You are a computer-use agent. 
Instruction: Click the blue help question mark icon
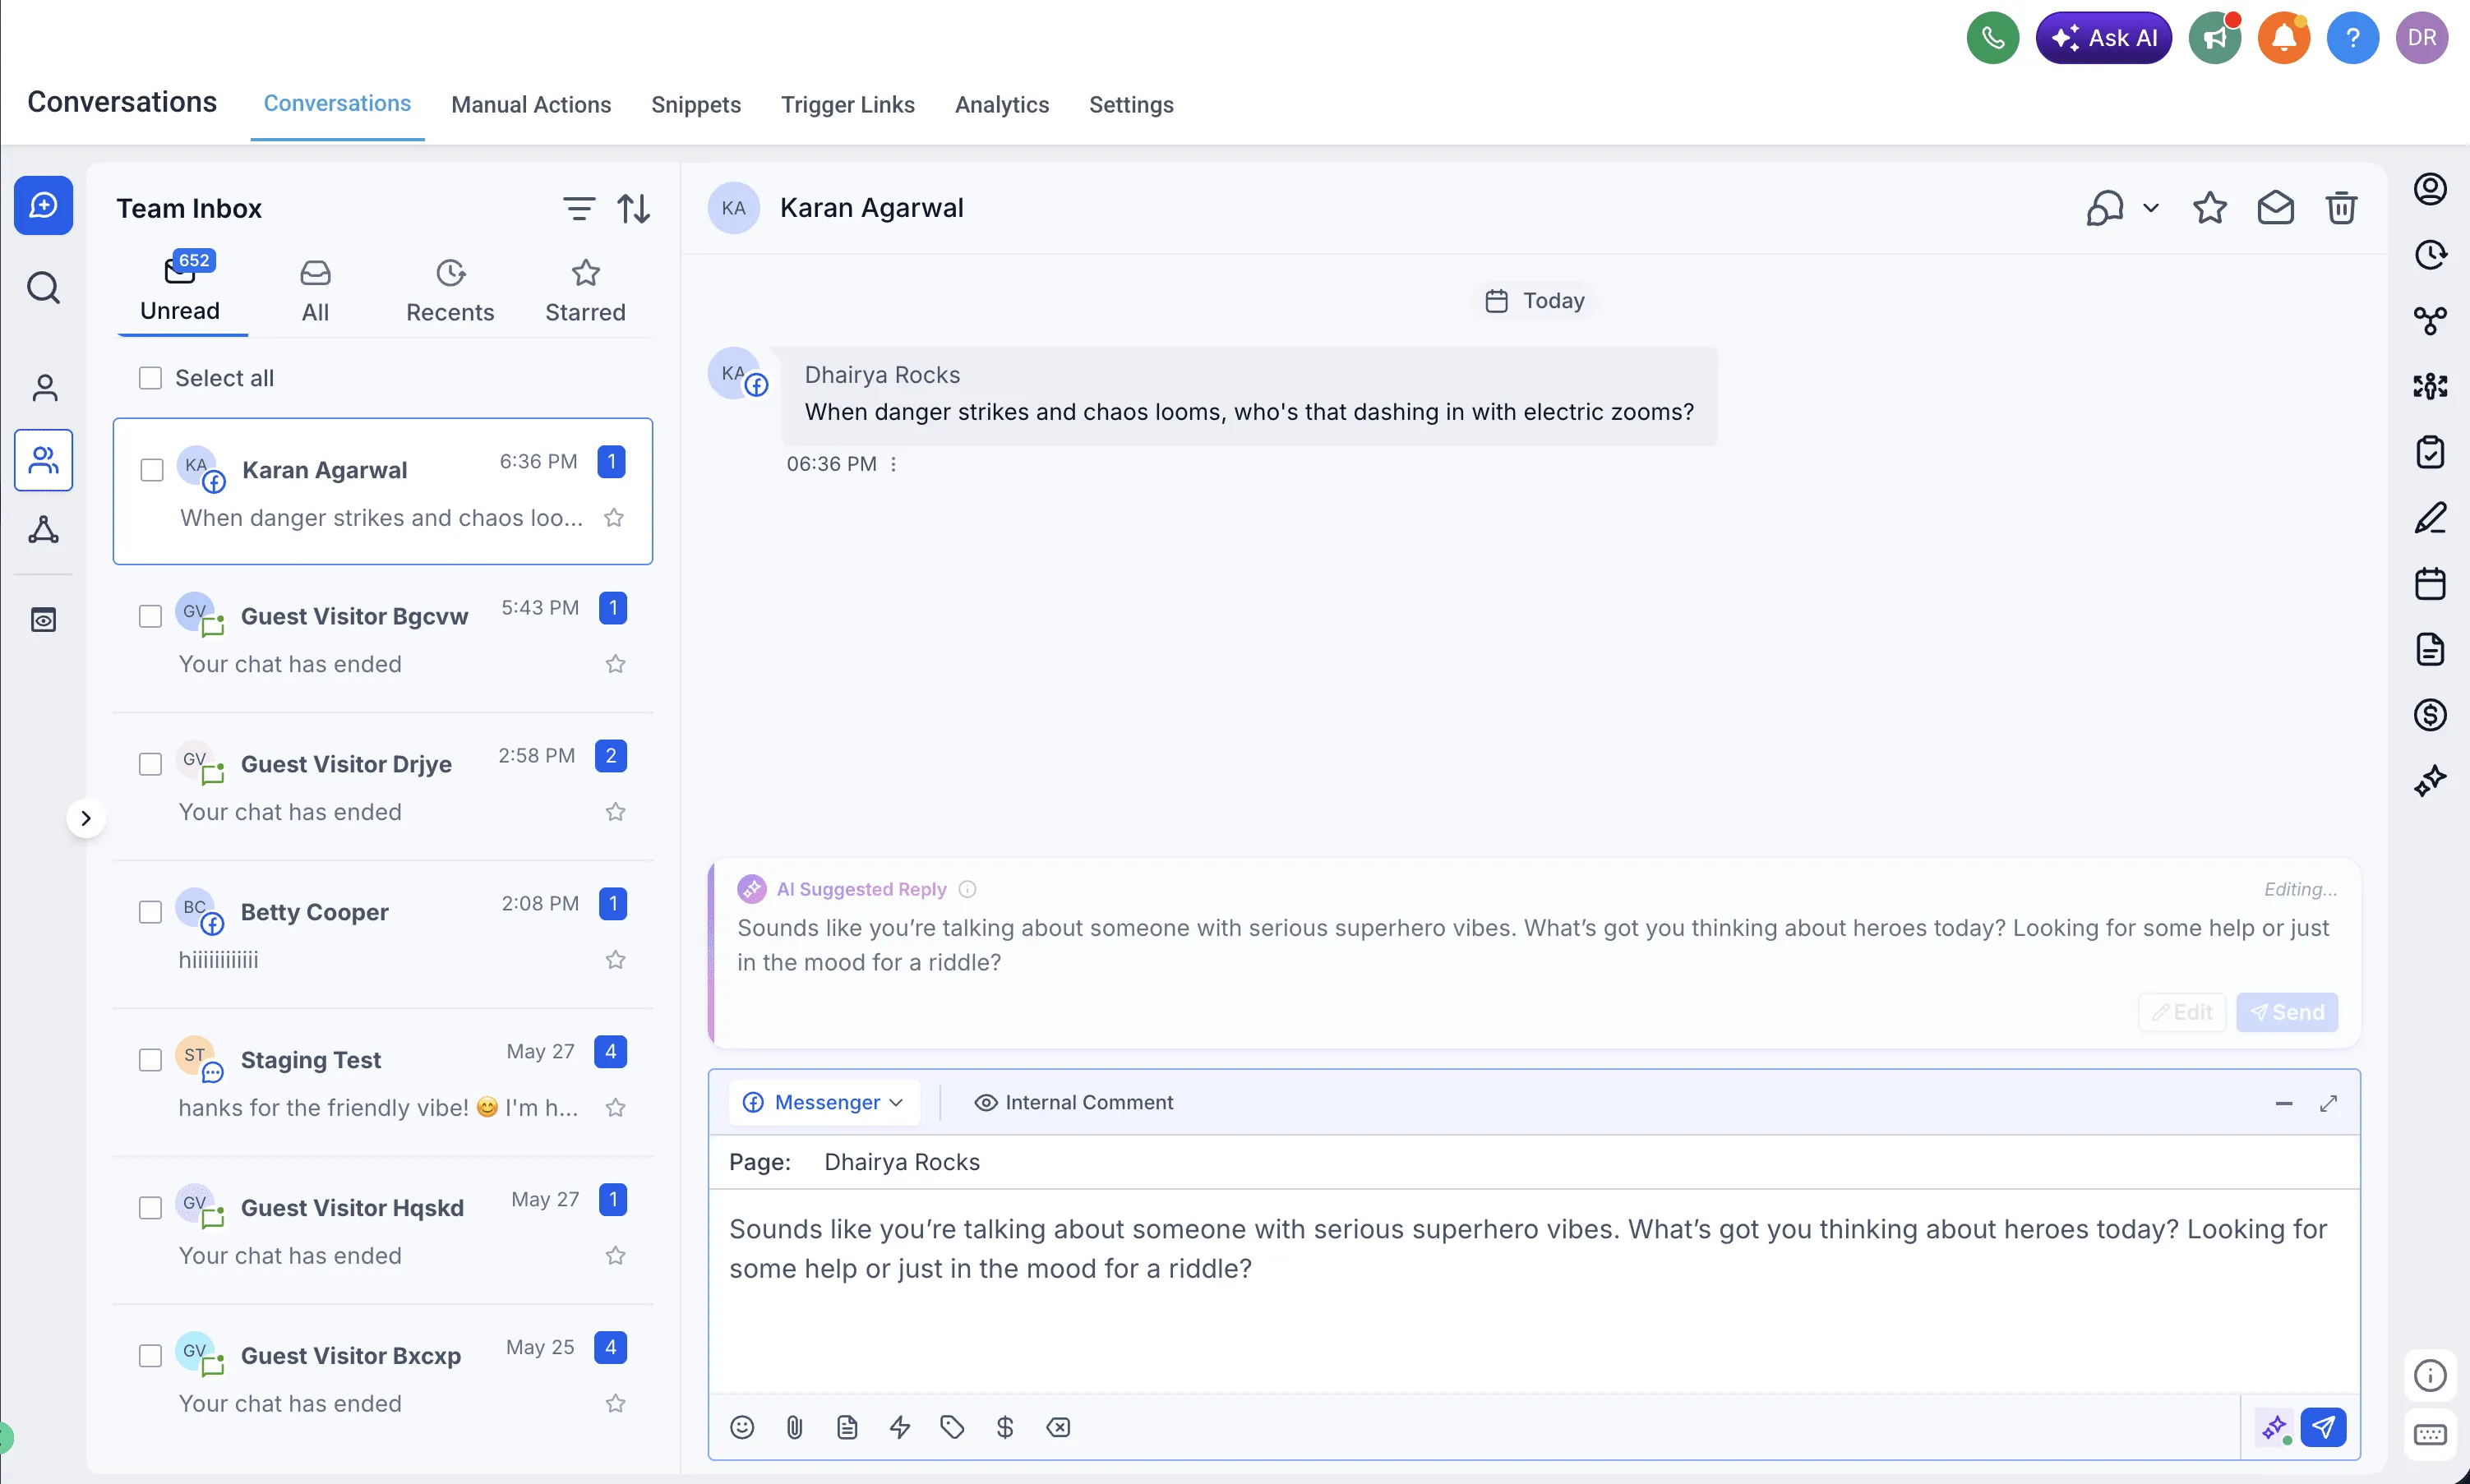(2353, 38)
